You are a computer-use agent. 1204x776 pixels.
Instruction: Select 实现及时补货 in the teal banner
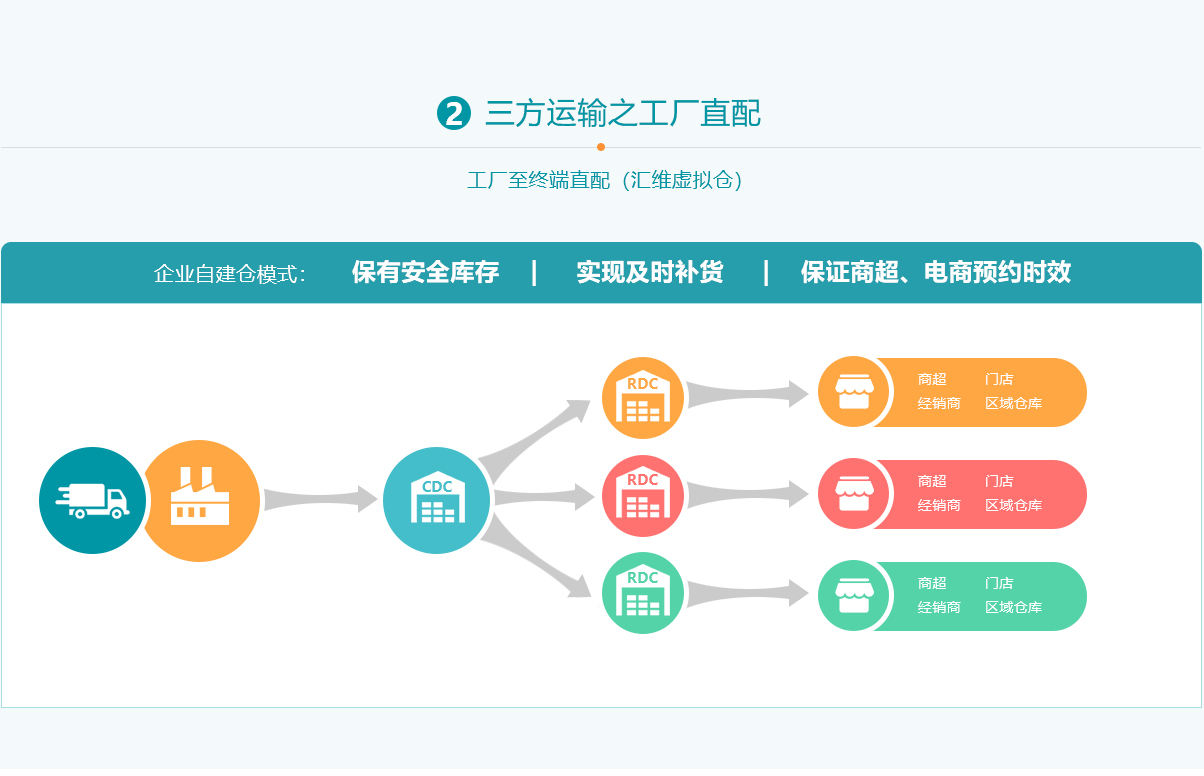pyautogui.click(x=650, y=272)
